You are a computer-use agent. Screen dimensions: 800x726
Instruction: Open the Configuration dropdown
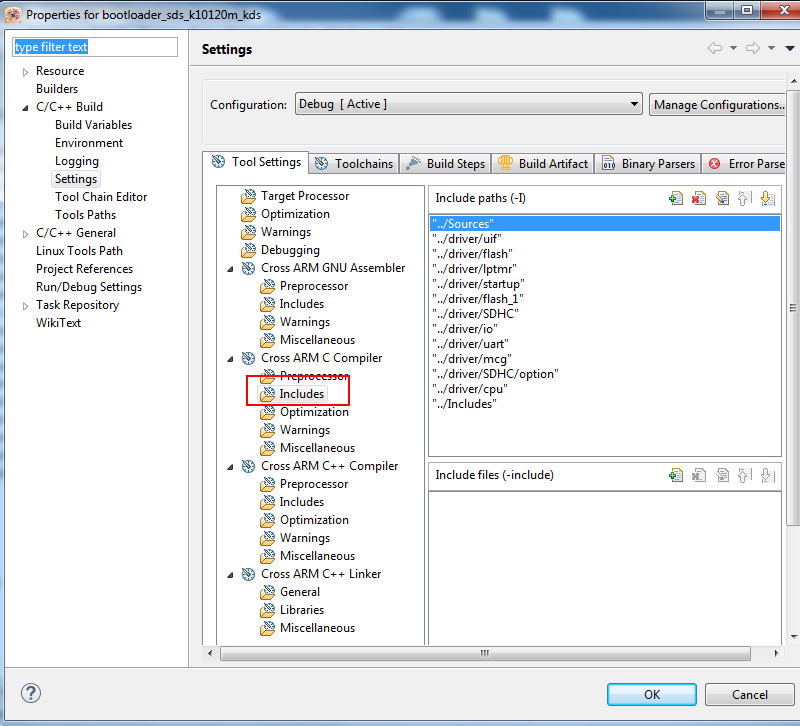coord(468,104)
